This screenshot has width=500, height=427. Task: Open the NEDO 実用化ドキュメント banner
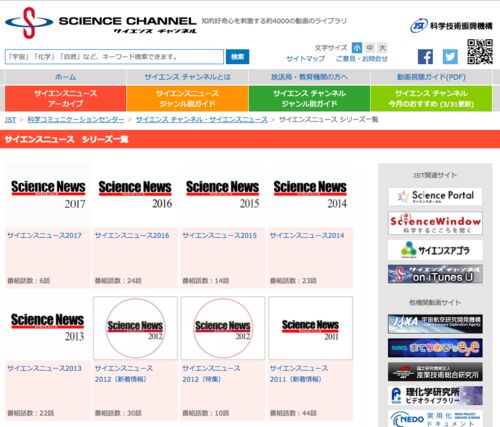pyautogui.click(x=435, y=419)
